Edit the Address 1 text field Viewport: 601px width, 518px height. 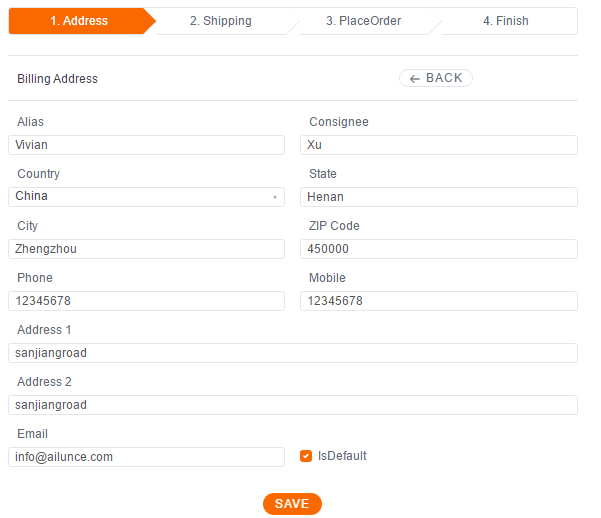coord(293,353)
